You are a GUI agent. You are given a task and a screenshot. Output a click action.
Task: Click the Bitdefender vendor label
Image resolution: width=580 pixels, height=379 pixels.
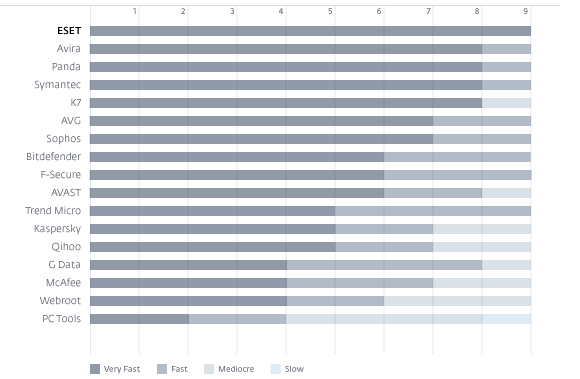(x=53, y=157)
